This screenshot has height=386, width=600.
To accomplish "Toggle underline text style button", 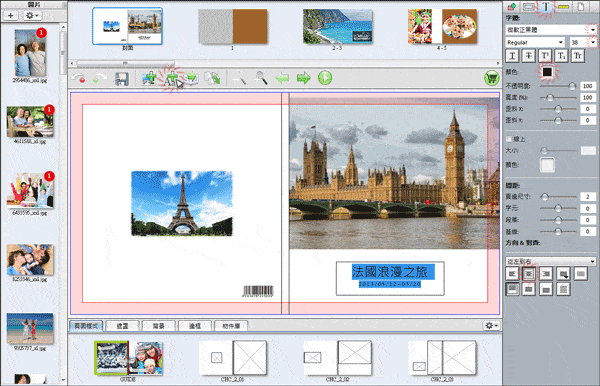I will 512,56.
